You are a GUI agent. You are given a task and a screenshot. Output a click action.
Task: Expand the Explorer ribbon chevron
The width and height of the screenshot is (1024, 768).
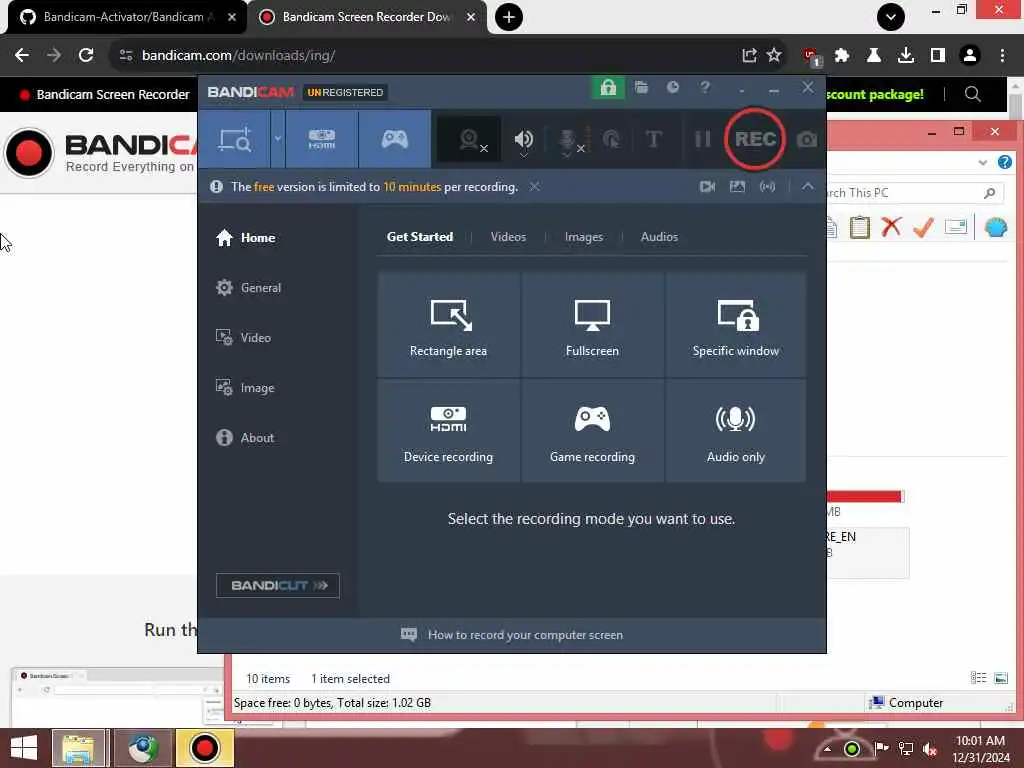click(983, 162)
